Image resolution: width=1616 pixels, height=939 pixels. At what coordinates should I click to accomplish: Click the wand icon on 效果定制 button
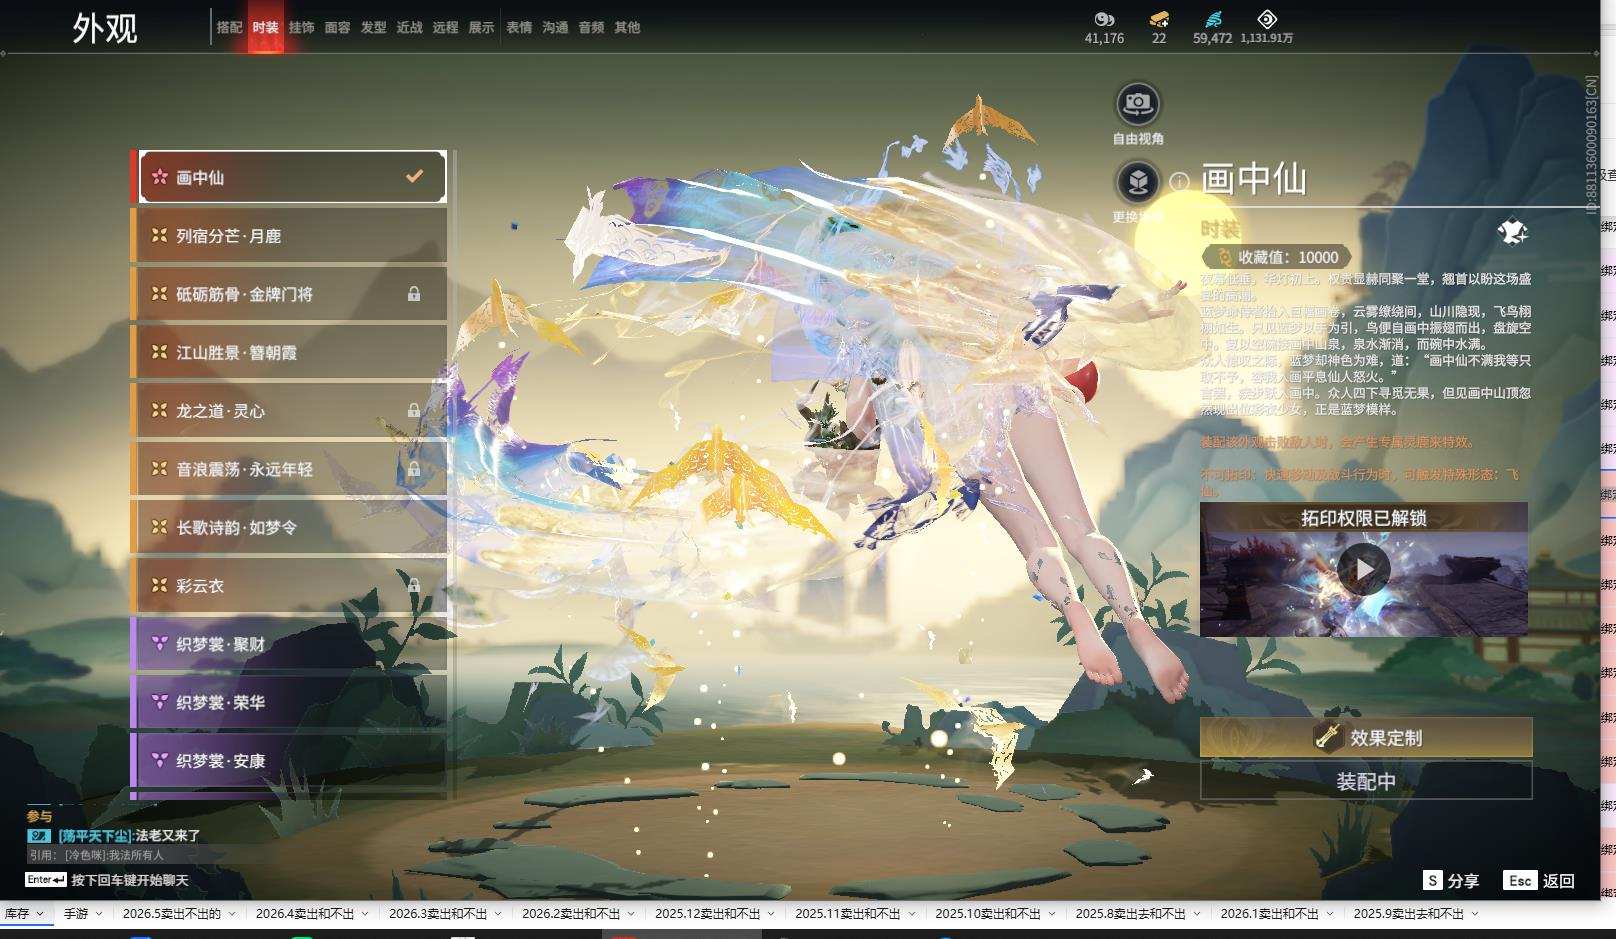(1328, 737)
